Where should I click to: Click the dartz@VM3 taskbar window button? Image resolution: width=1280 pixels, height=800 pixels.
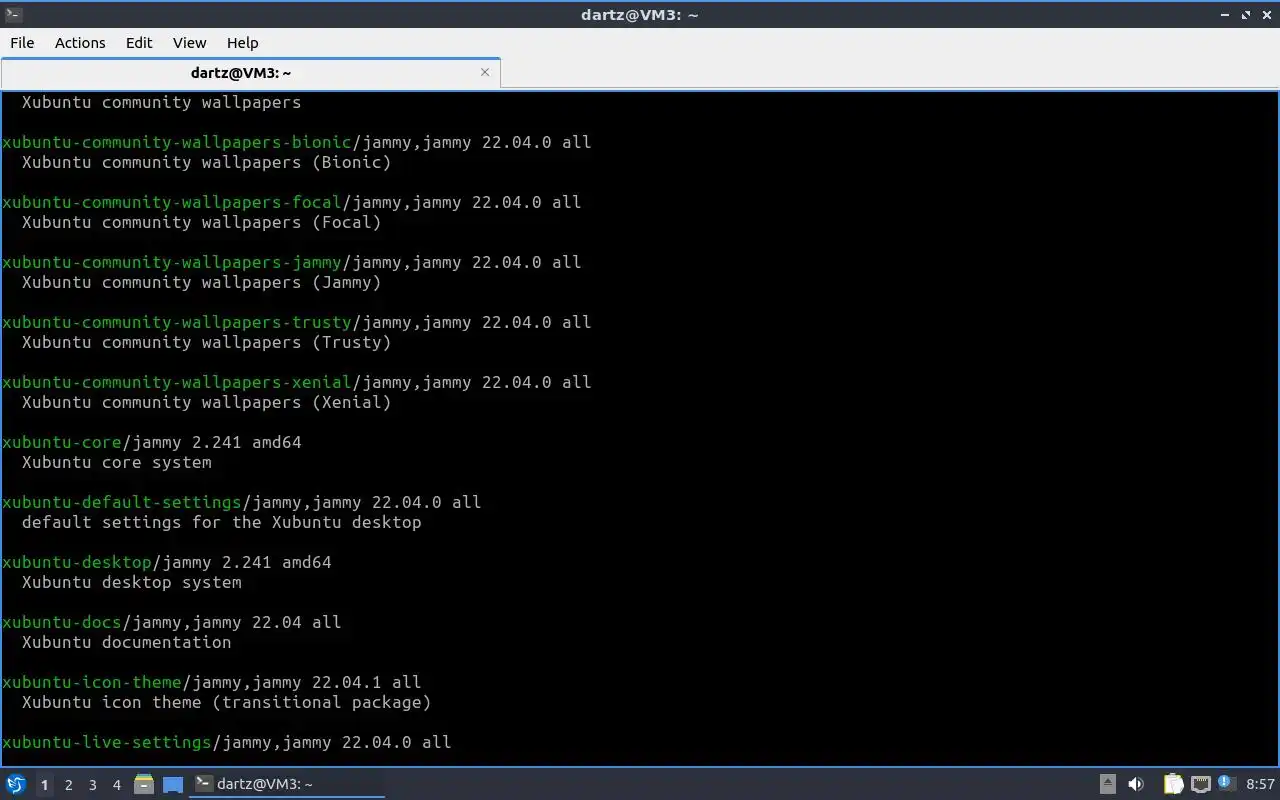[288, 784]
